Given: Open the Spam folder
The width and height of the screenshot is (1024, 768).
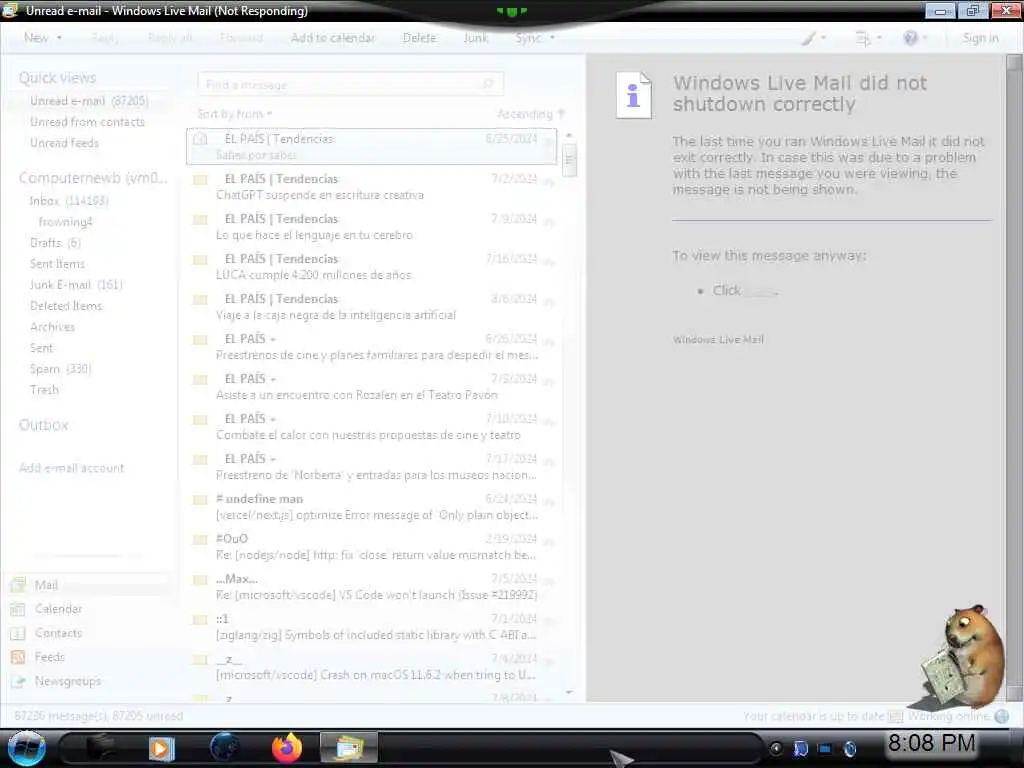Looking at the screenshot, I should pyautogui.click(x=60, y=369).
